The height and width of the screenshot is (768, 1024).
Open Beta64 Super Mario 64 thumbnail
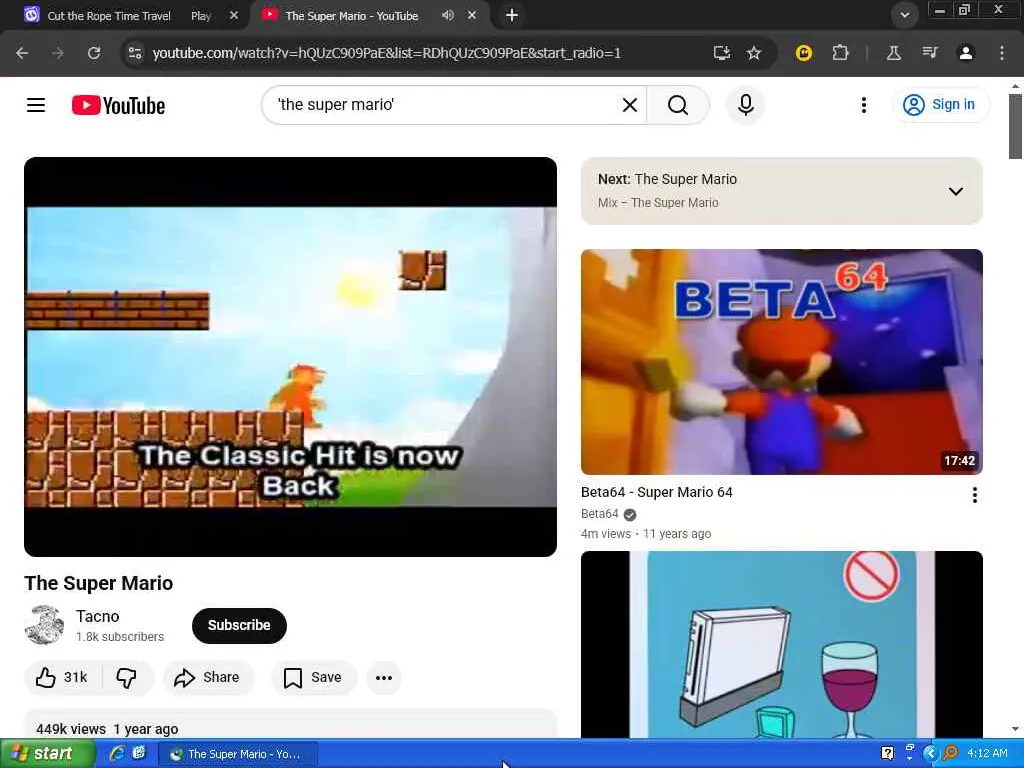pyautogui.click(x=782, y=362)
